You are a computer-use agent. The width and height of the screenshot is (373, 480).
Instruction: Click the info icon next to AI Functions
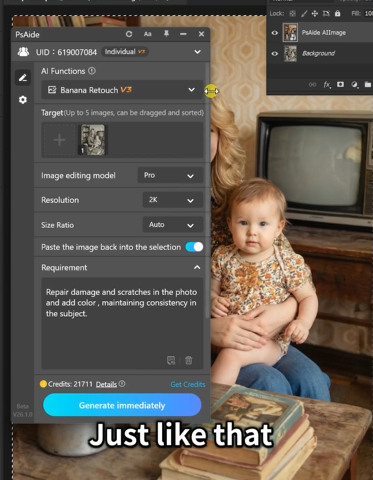click(92, 71)
